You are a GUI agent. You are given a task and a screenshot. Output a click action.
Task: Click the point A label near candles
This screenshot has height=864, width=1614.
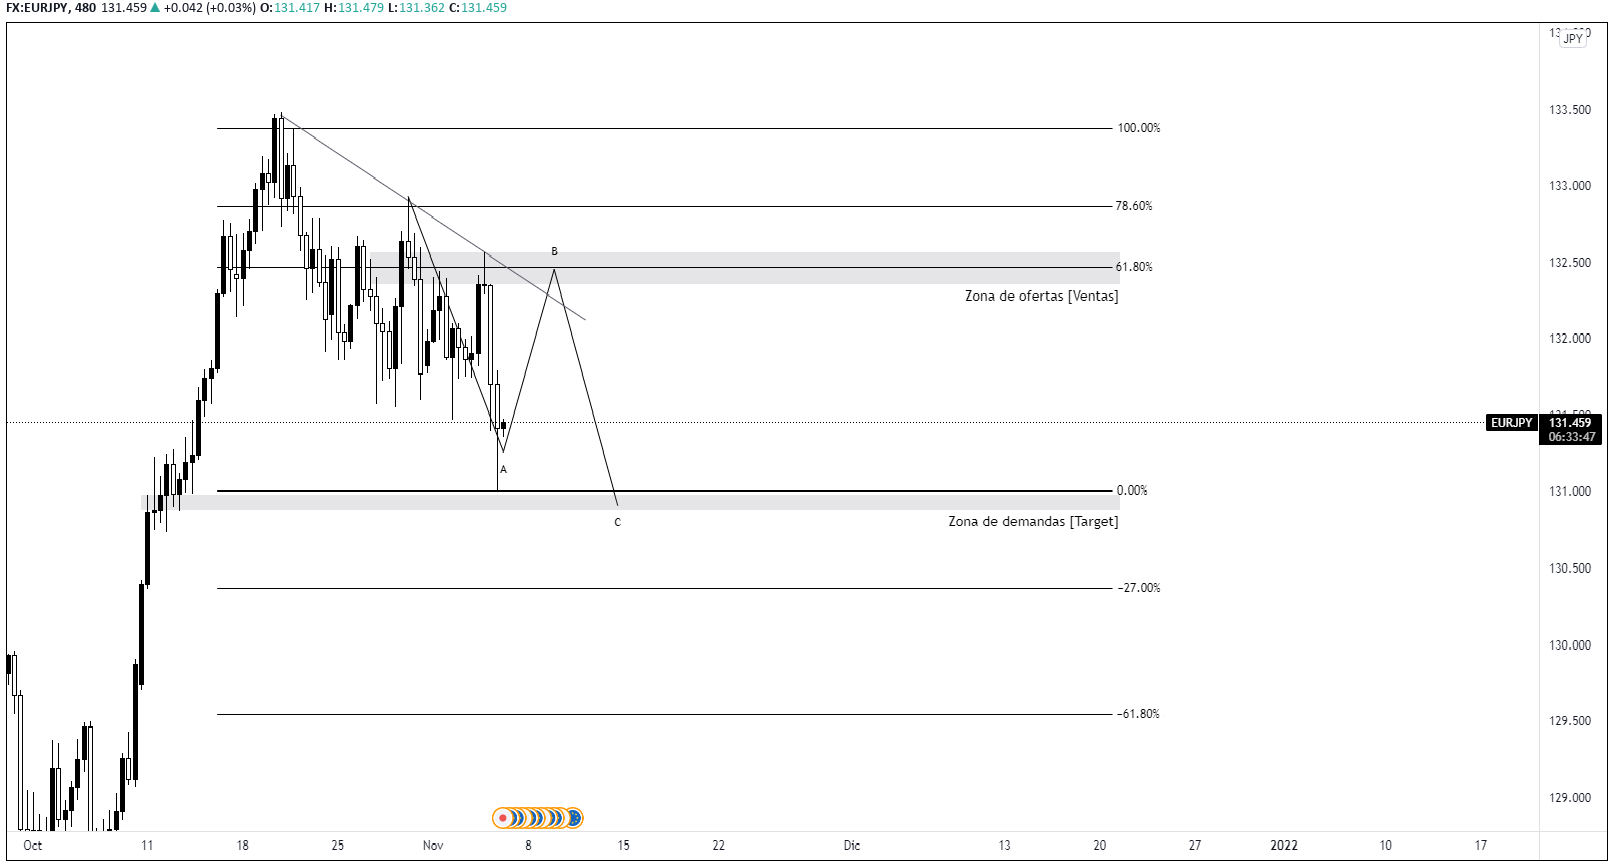pos(503,469)
